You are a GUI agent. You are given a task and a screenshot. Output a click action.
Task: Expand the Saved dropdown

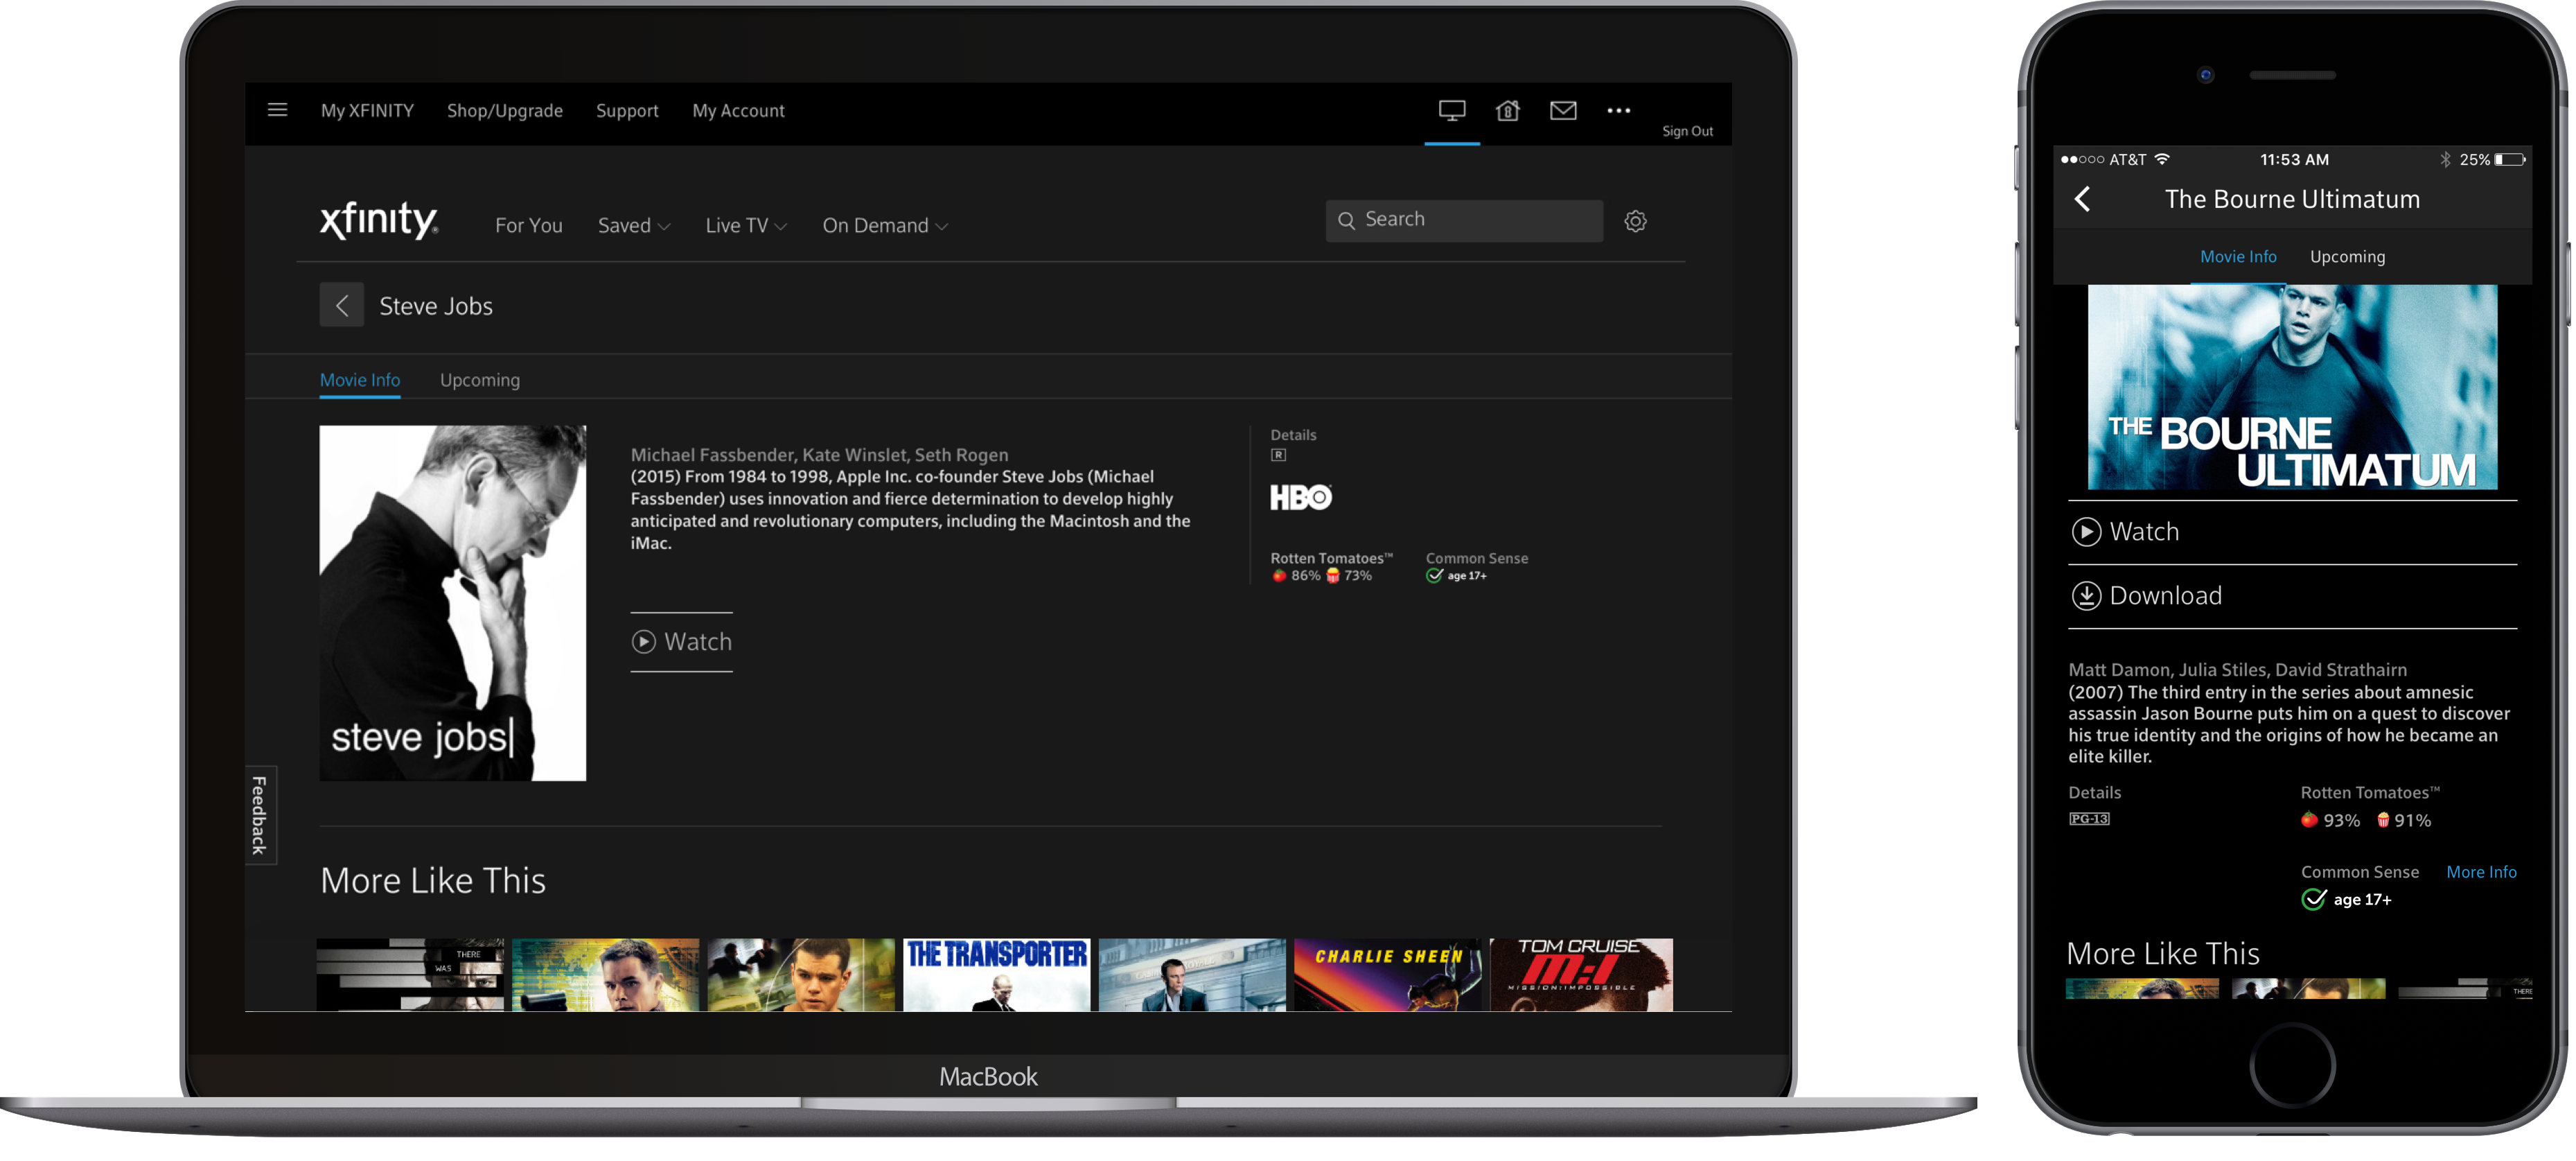[x=634, y=225]
